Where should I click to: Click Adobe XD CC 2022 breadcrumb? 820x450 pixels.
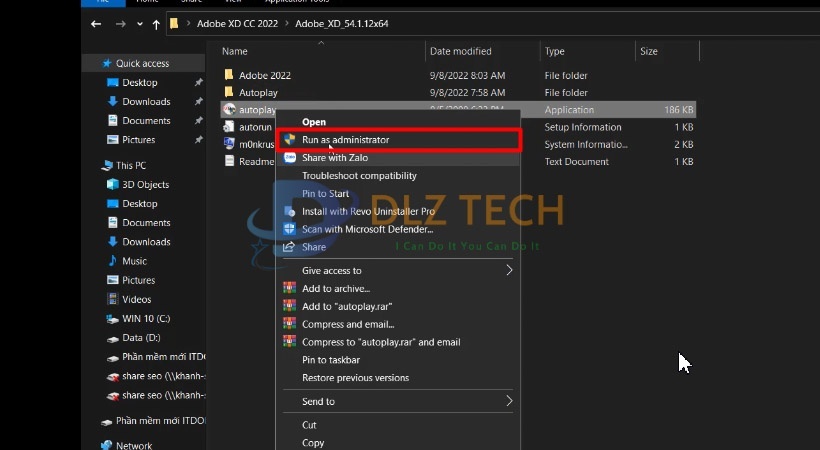pos(237,24)
